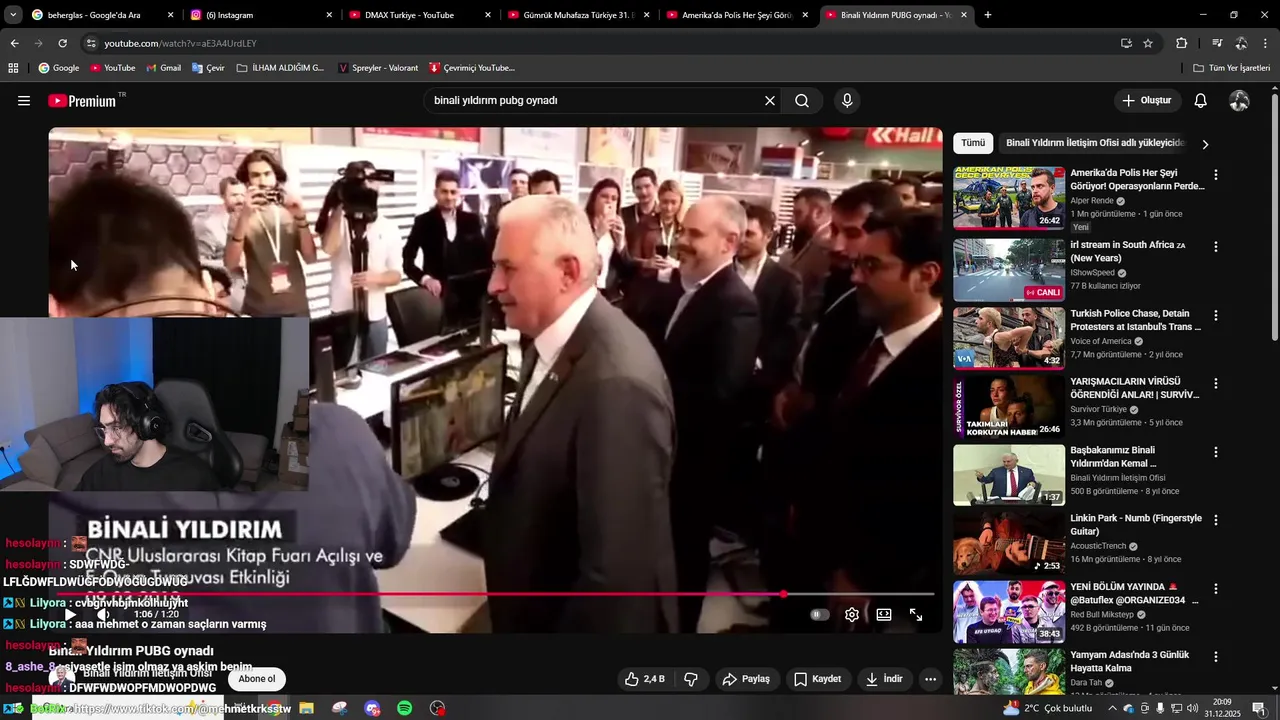
Task: Open Chrome extensions puzzle icon
Action: (1182, 43)
